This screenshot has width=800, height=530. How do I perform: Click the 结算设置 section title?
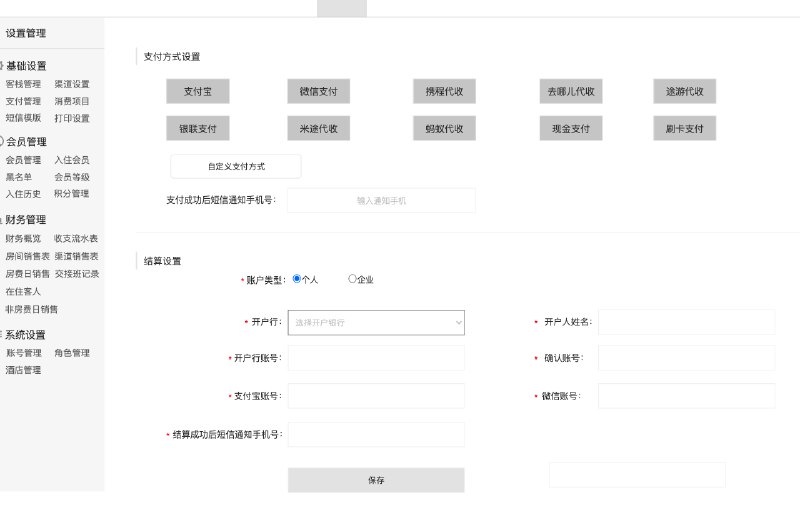162,261
